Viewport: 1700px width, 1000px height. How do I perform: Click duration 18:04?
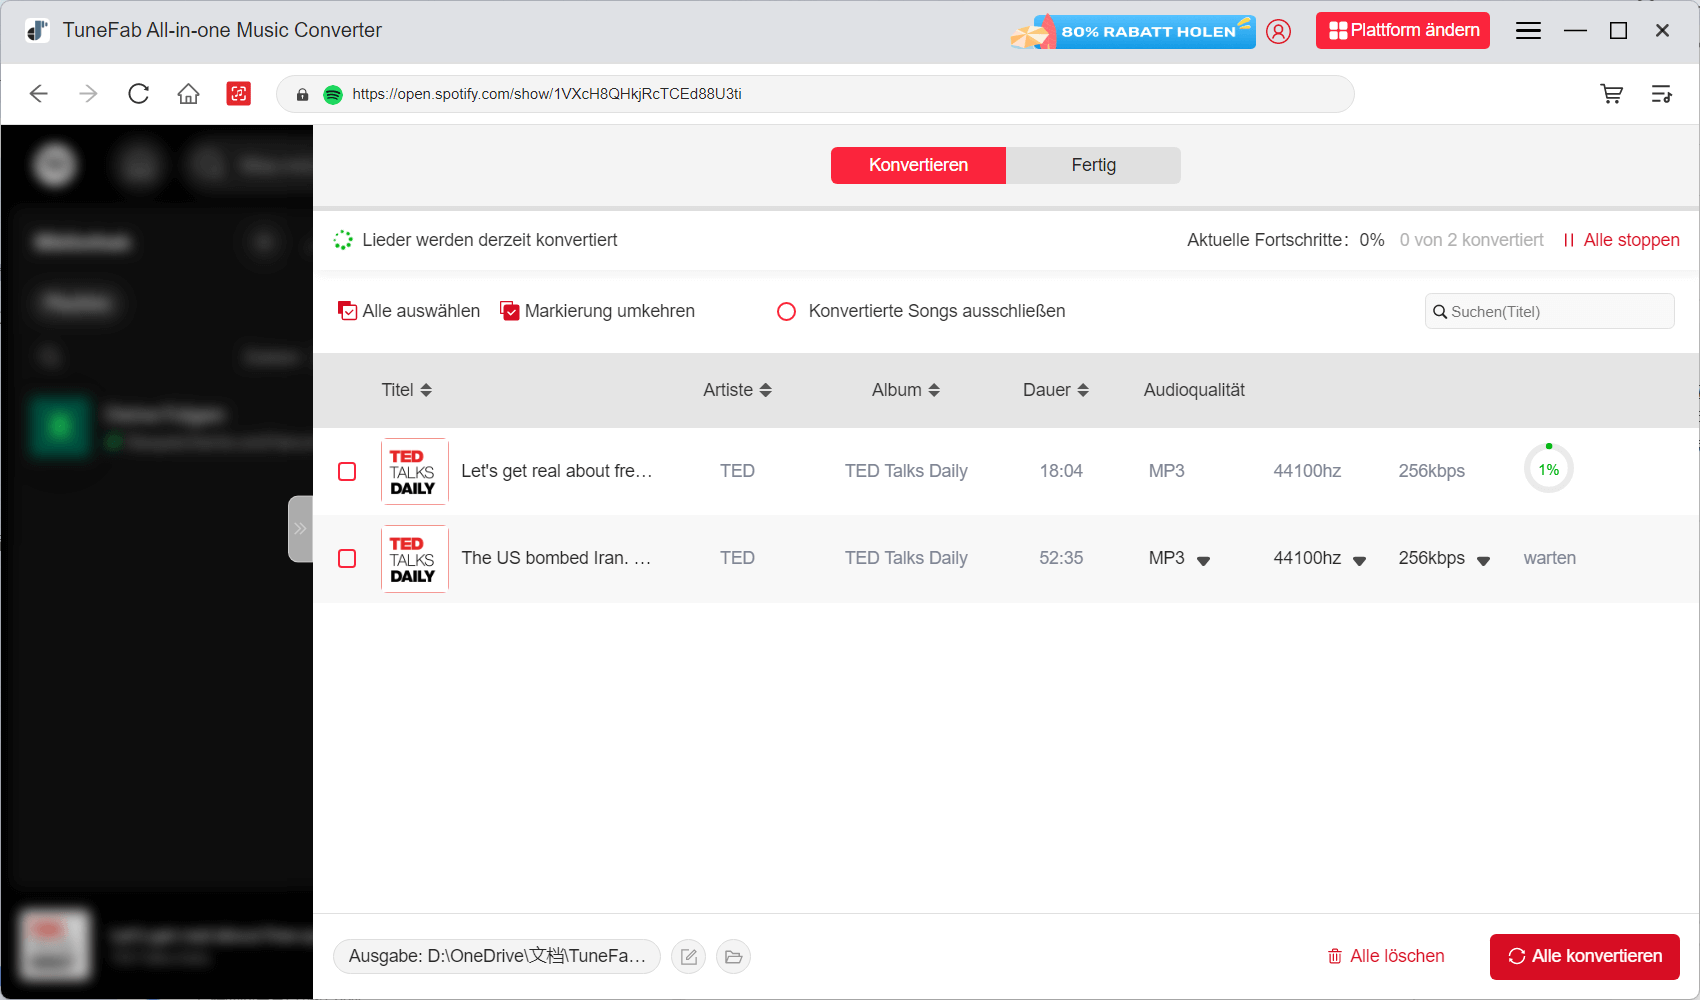(x=1061, y=471)
